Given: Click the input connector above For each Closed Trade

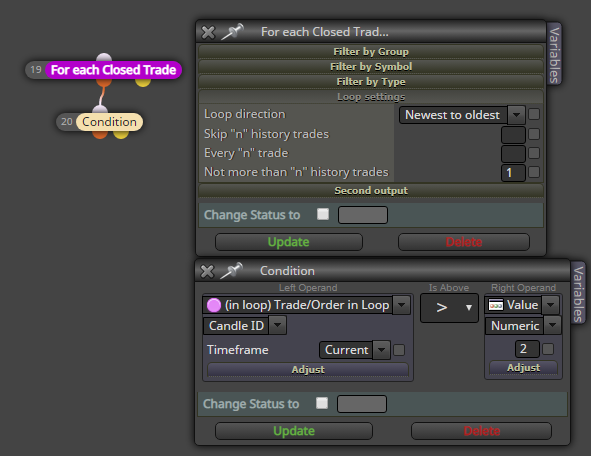Looking at the screenshot, I should 104,57.
